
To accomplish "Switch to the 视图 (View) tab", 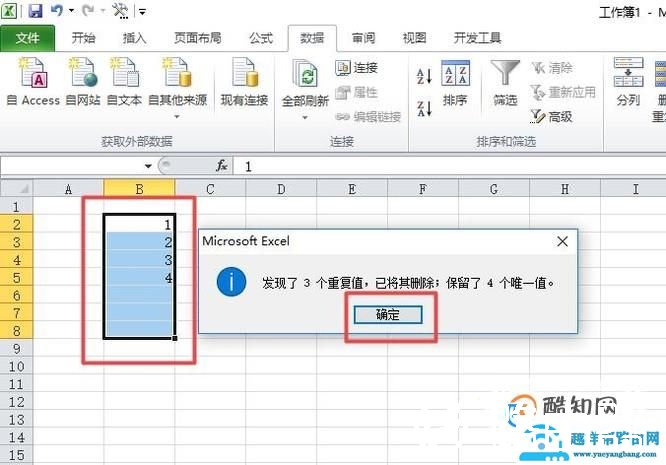I will click(x=414, y=38).
